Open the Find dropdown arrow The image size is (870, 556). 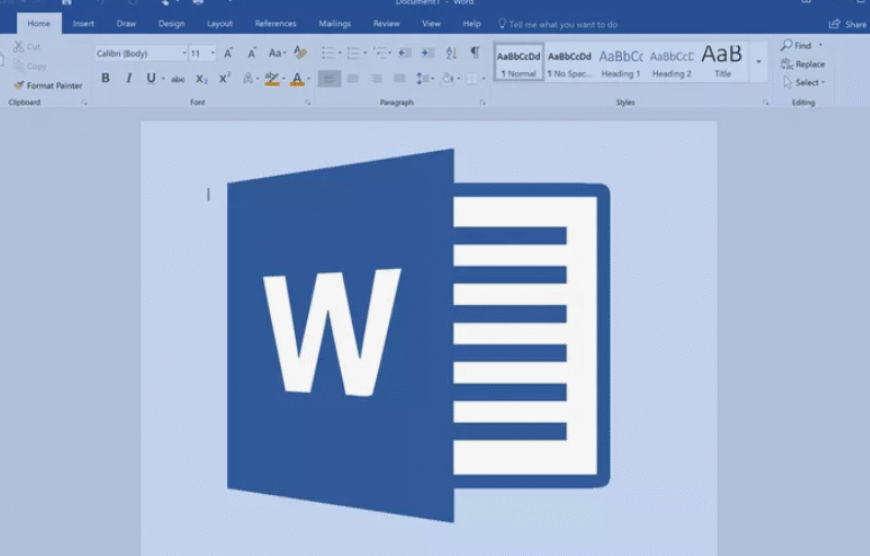821,45
